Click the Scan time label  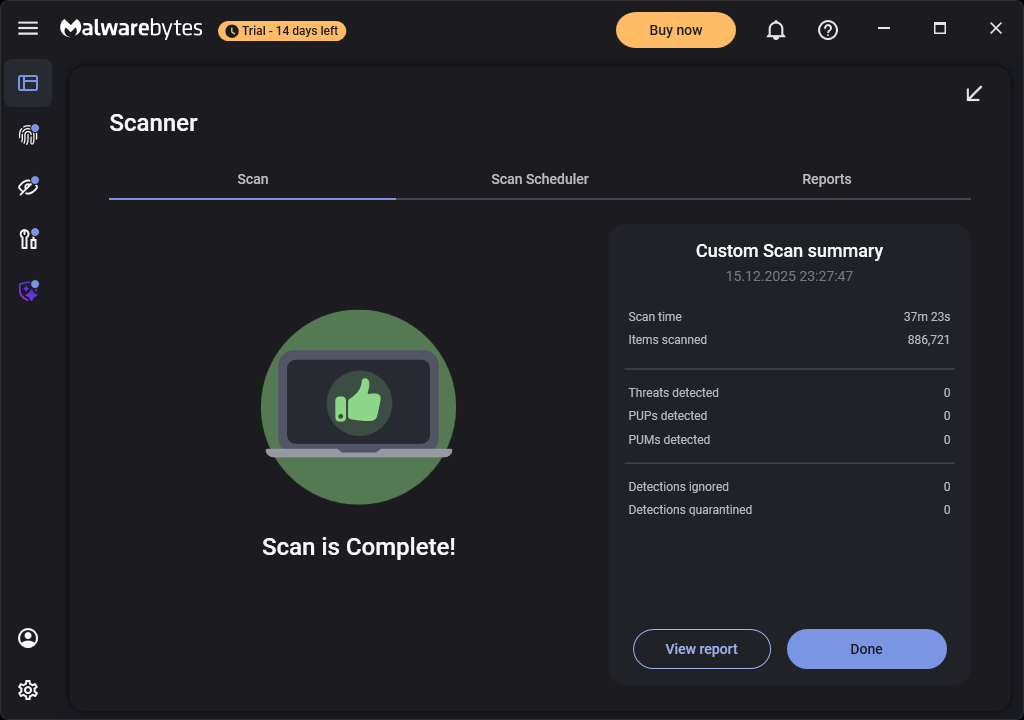[x=655, y=317]
